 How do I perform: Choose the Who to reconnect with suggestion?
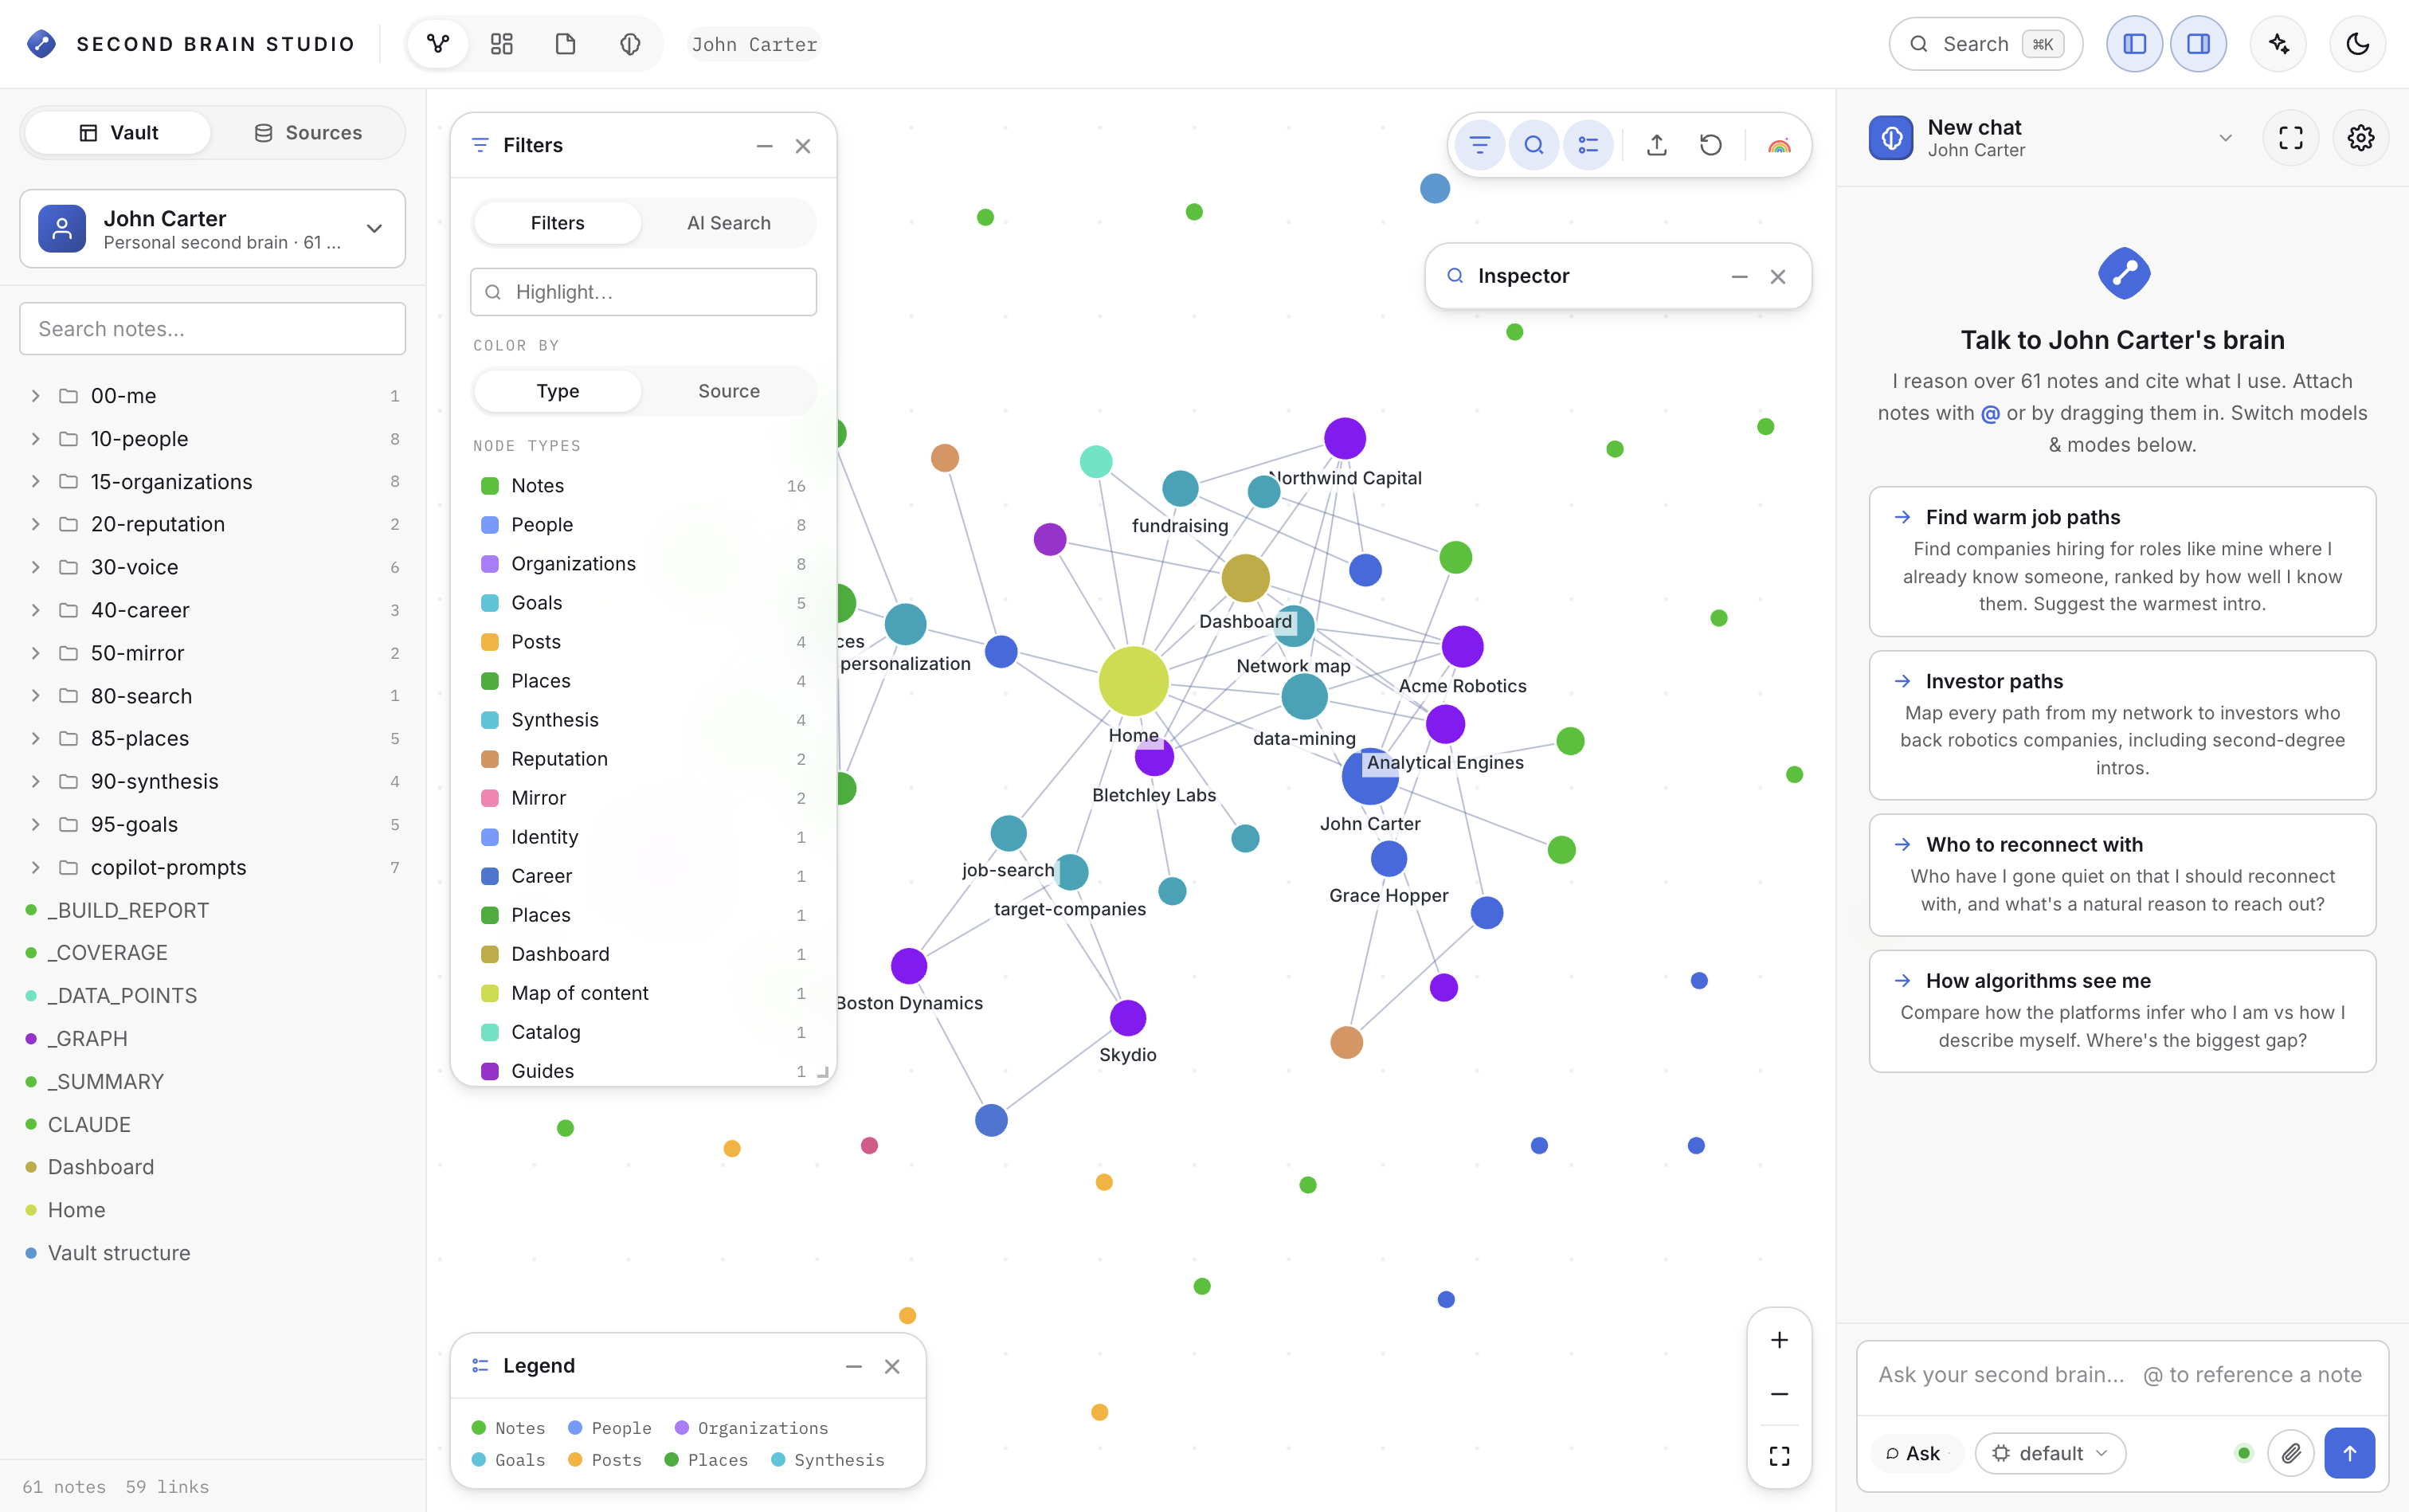pyautogui.click(x=2122, y=875)
